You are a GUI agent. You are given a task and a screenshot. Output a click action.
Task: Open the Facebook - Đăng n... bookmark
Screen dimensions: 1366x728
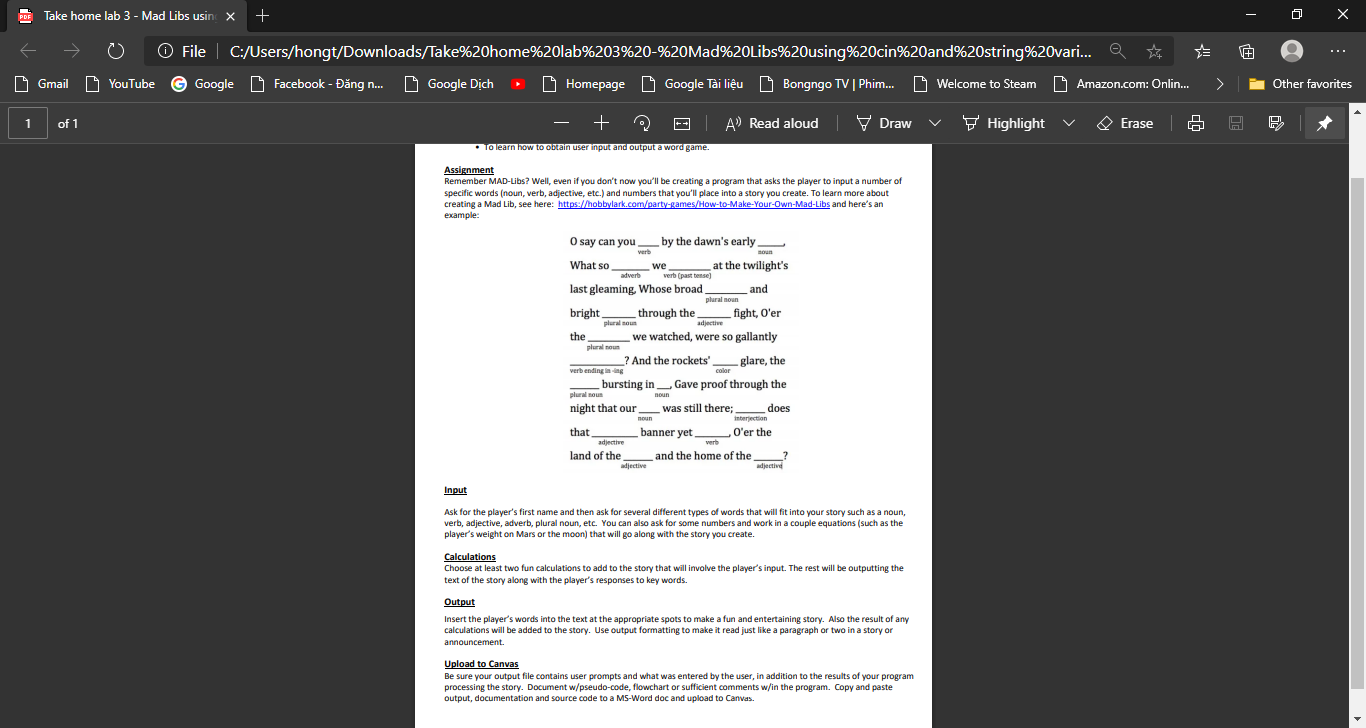(317, 84)
